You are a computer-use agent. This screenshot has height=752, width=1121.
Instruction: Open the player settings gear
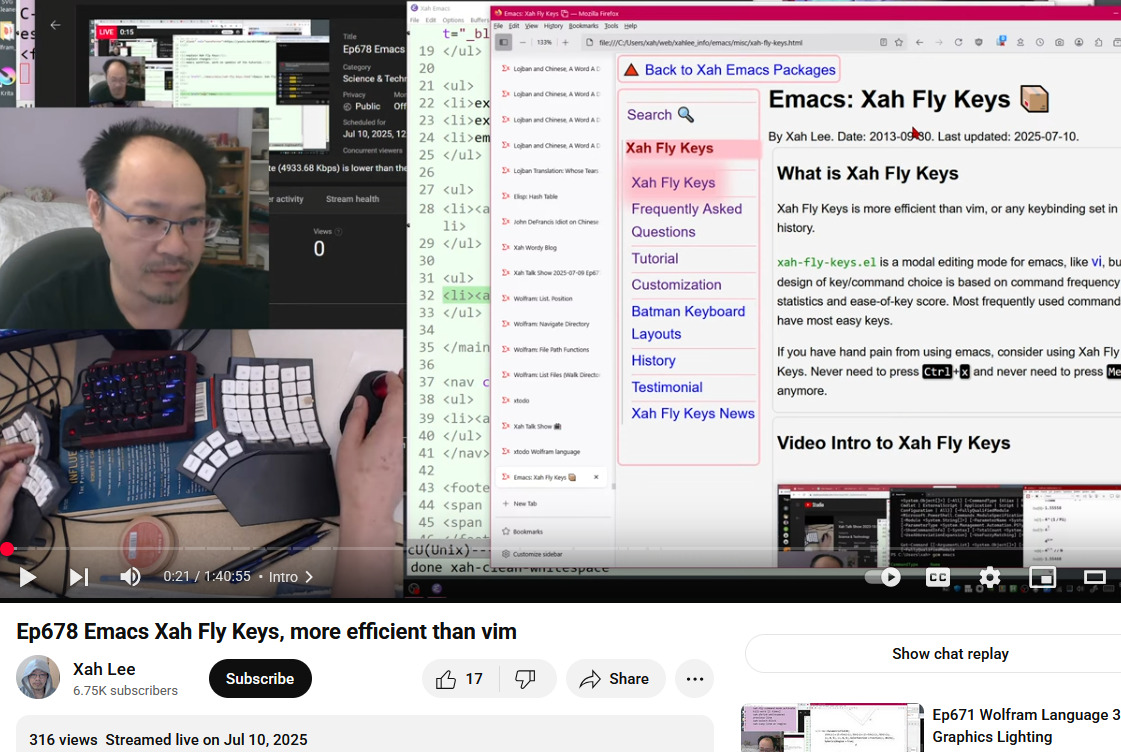click(x=989, y=577)
